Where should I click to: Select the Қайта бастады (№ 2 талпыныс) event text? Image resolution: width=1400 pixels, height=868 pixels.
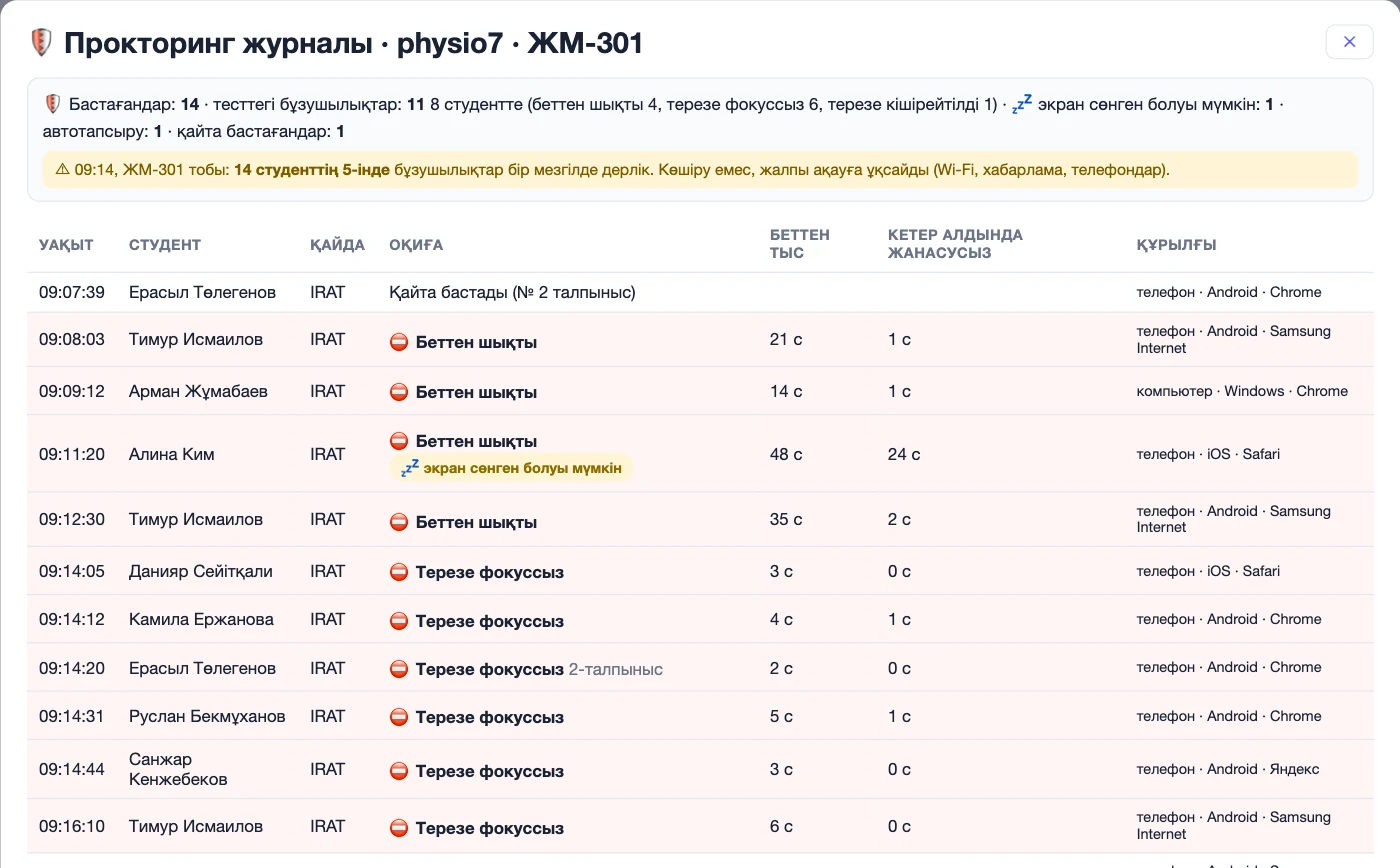pyautogui.click(x=512, y=292)
